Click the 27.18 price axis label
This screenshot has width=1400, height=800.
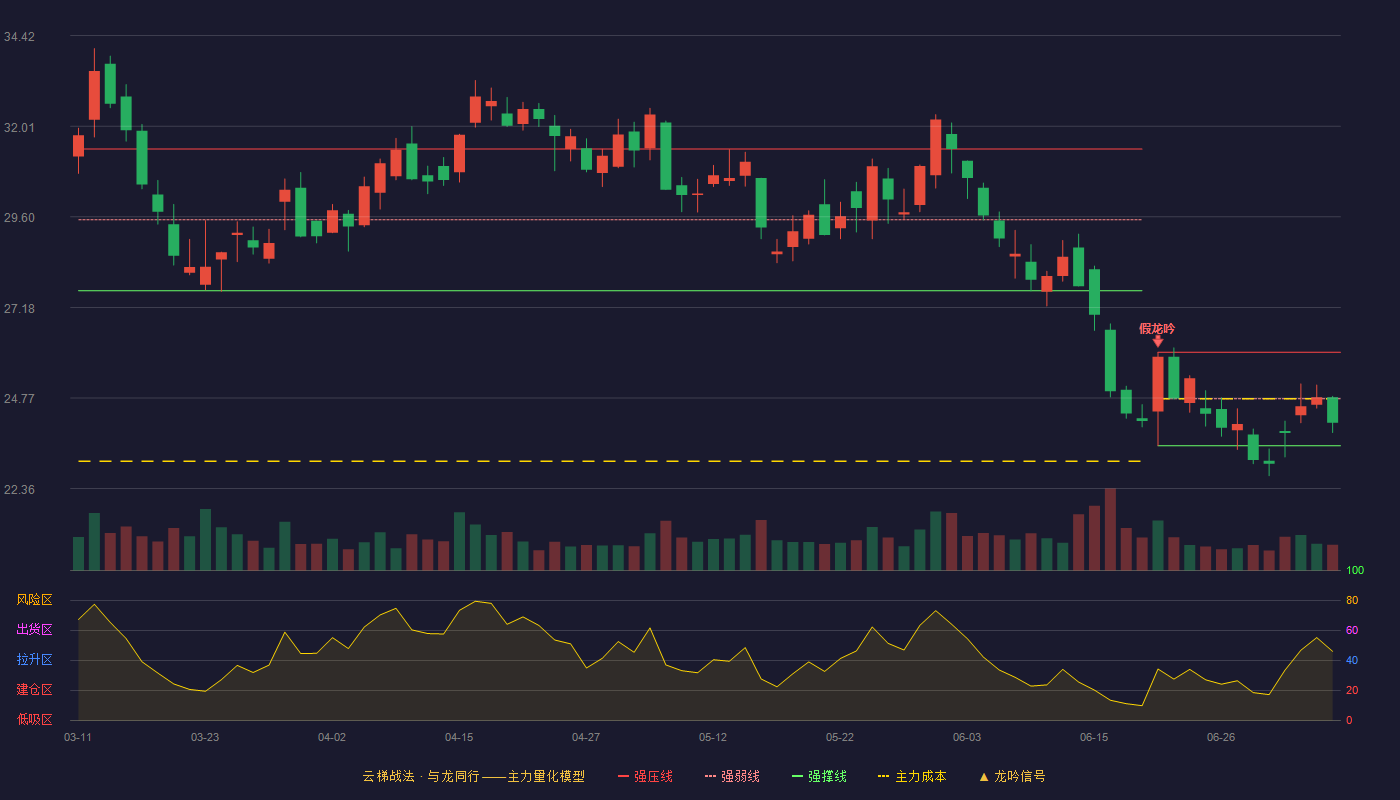click(19, 309)
